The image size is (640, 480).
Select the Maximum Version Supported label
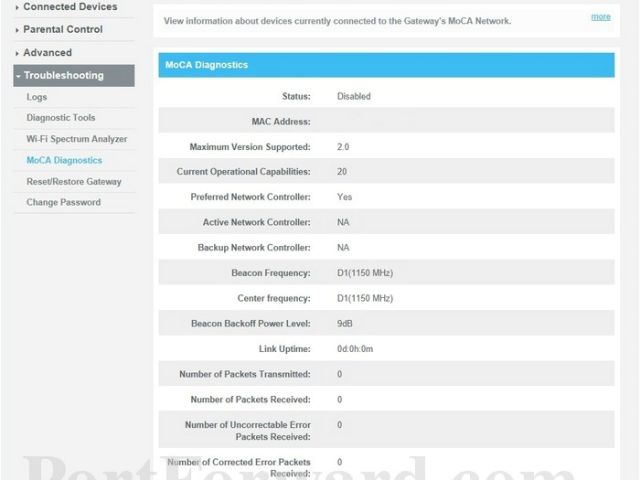click(x=250, y=147)
